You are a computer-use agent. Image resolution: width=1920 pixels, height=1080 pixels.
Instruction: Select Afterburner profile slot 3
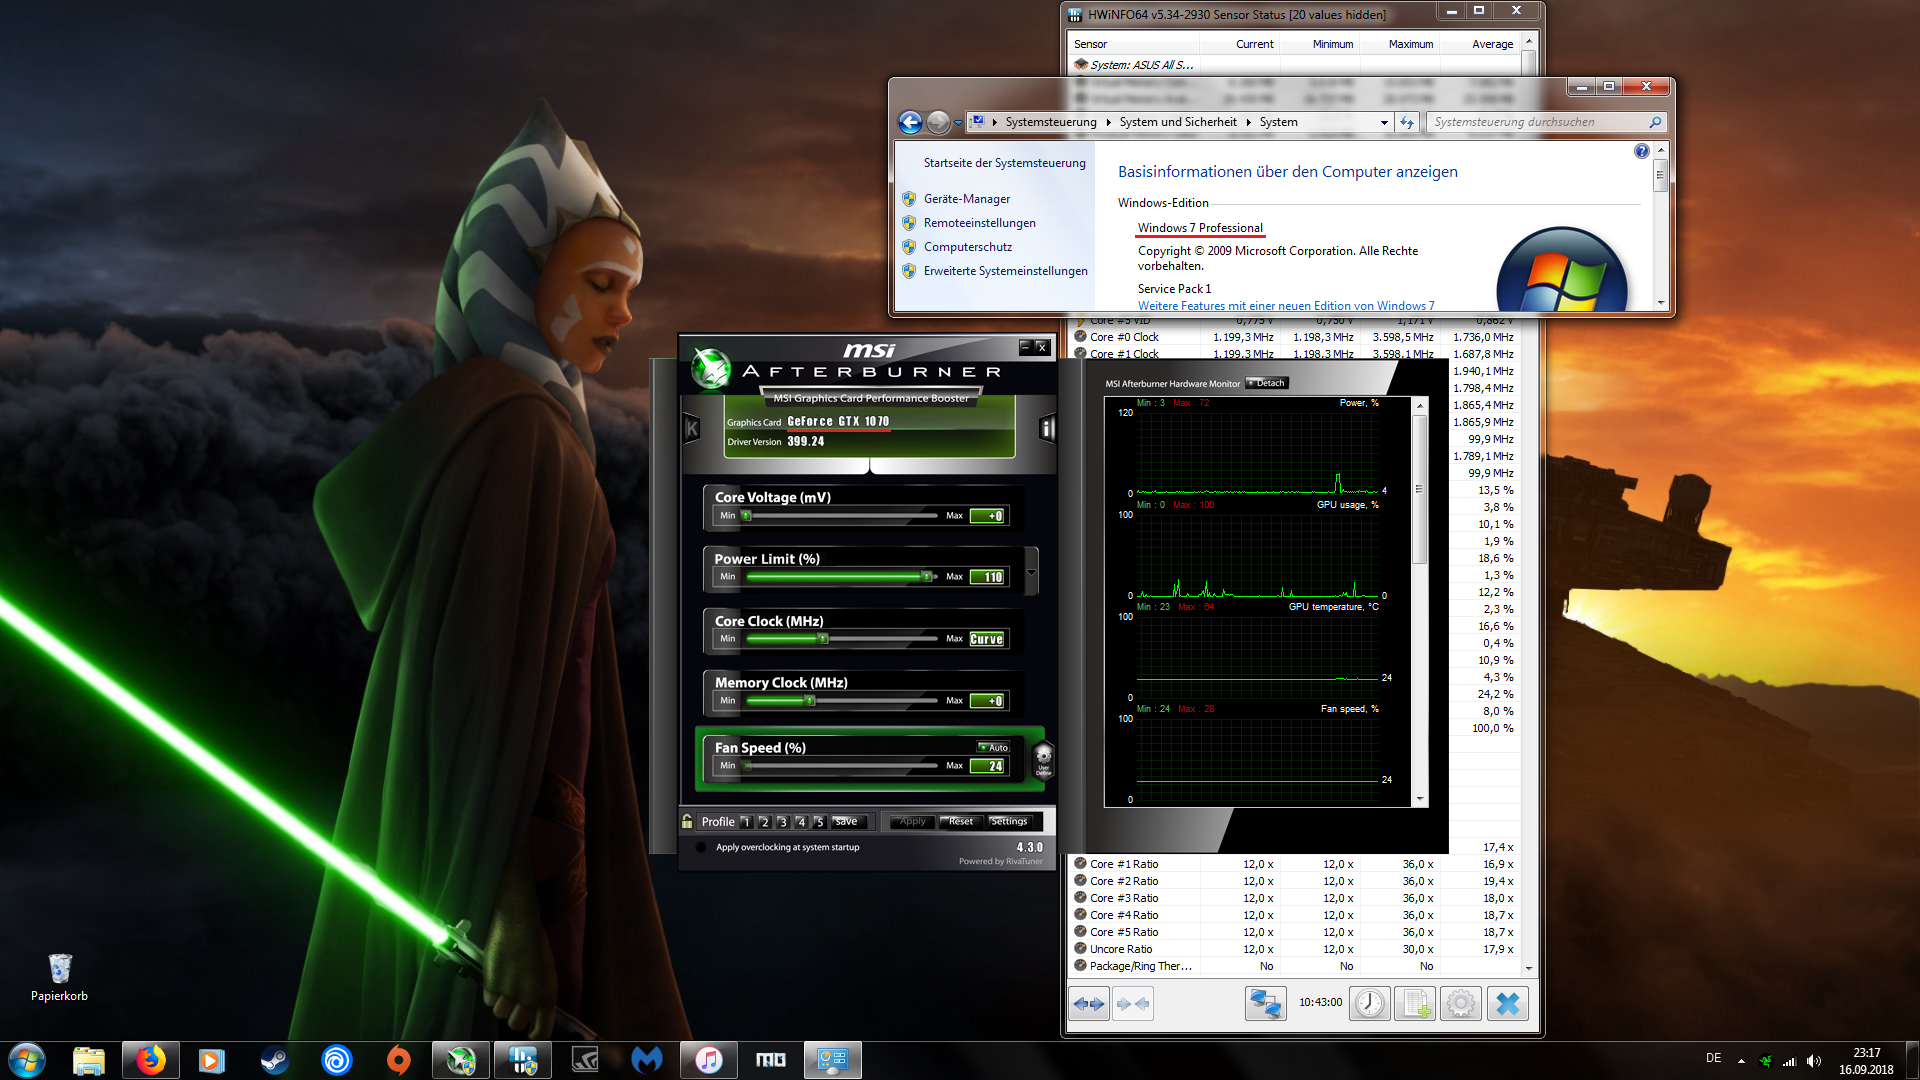tap(783, 822)
